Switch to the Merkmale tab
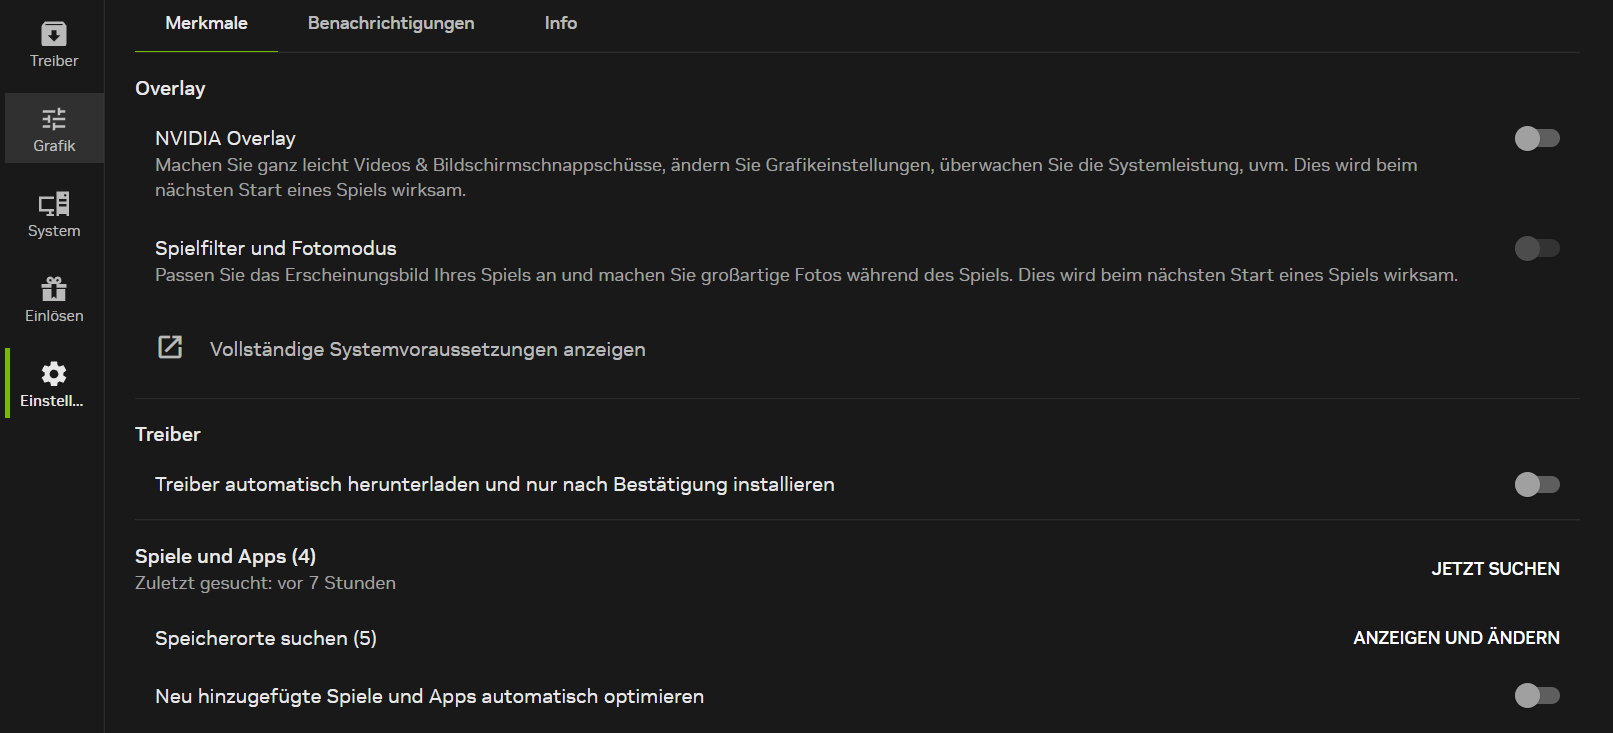The width and height of the screenshot is (1613, 733). coord(206,23)
